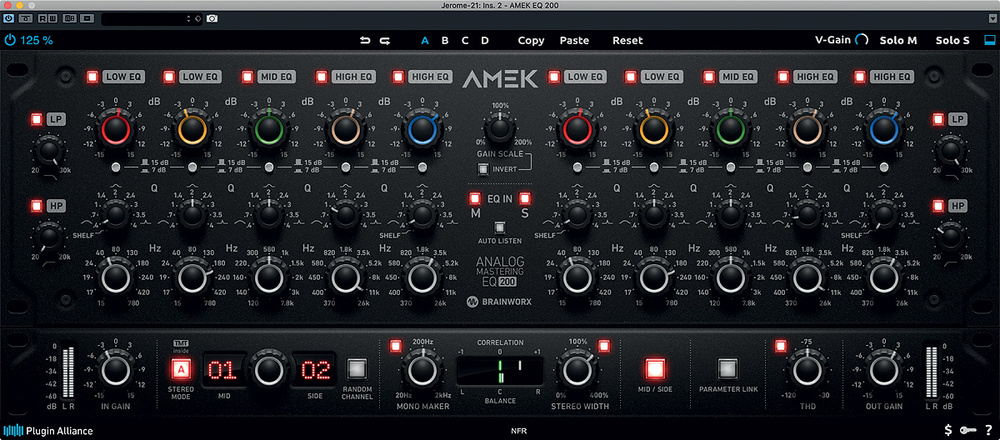Screen dimensions: 1000x440
Task: Select settings bank C
Action: point(465,40)
